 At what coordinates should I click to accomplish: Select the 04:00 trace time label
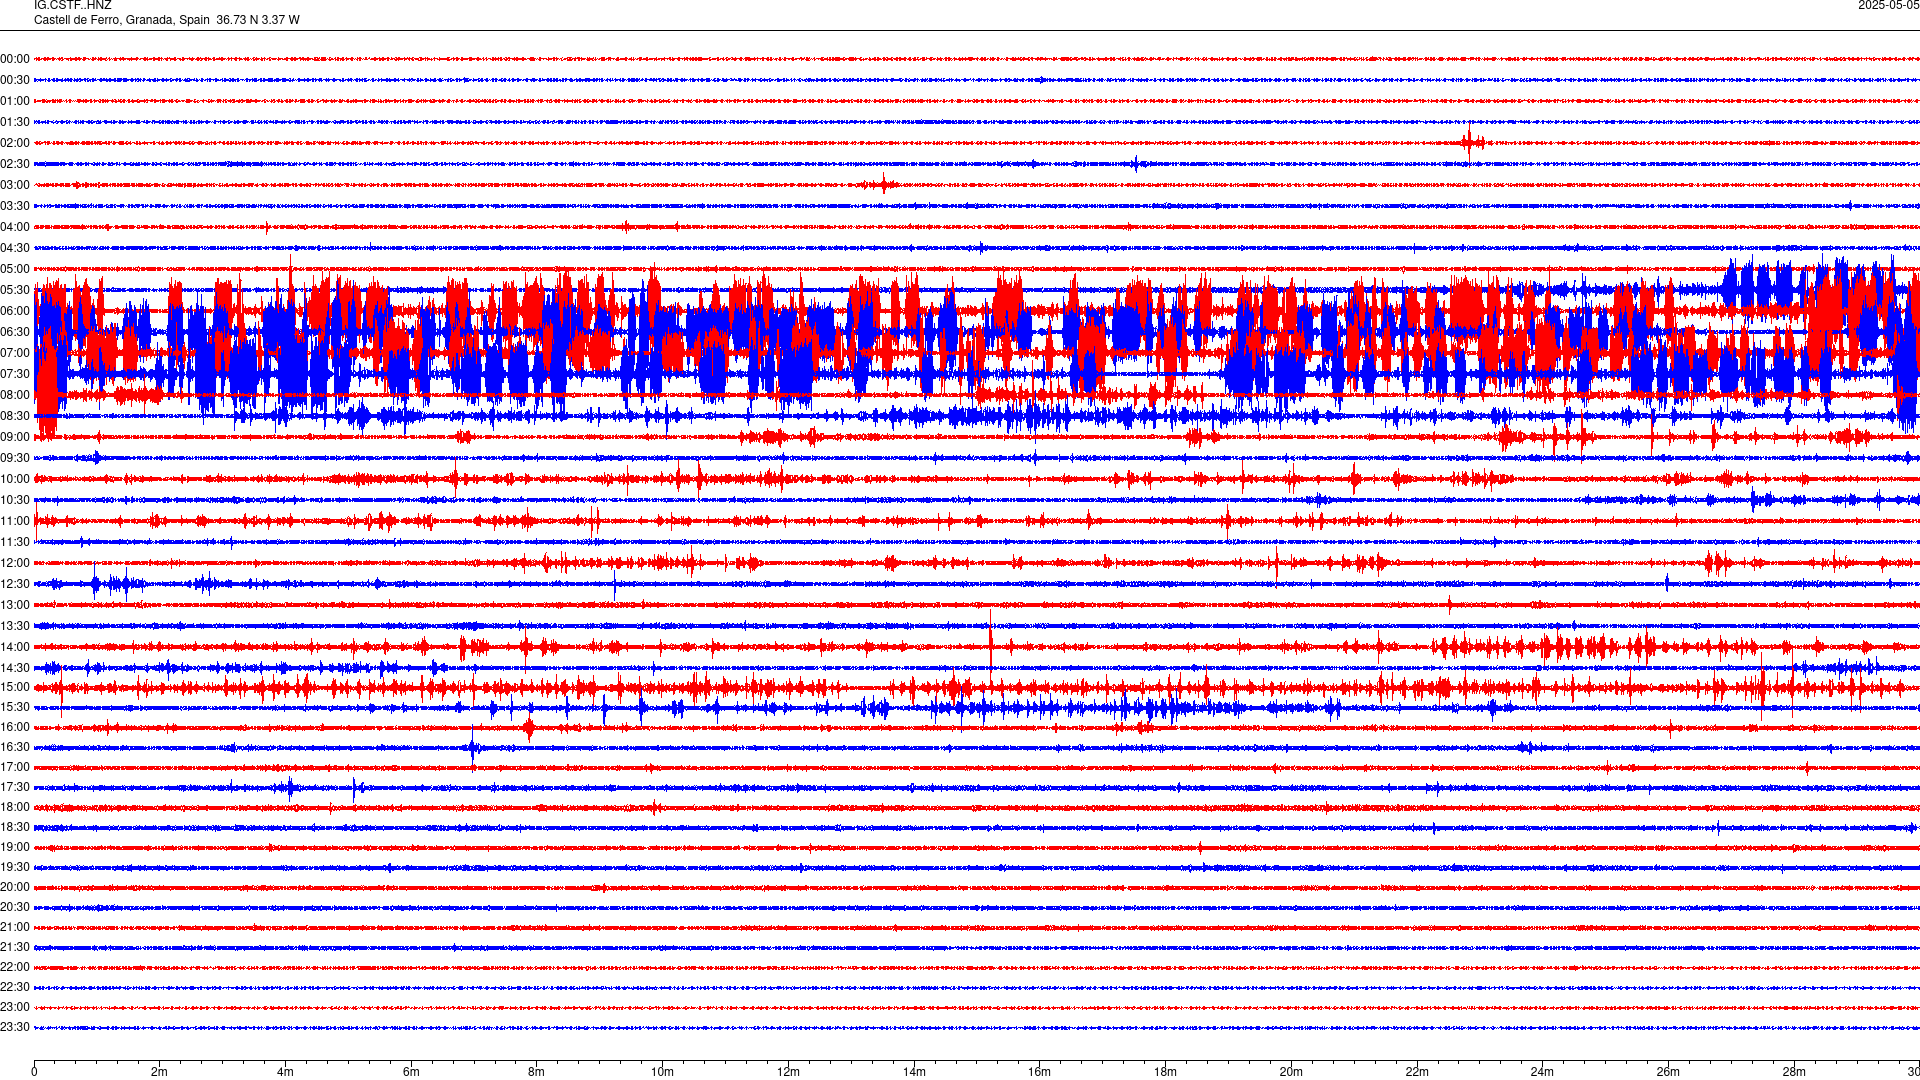point(15,227)
